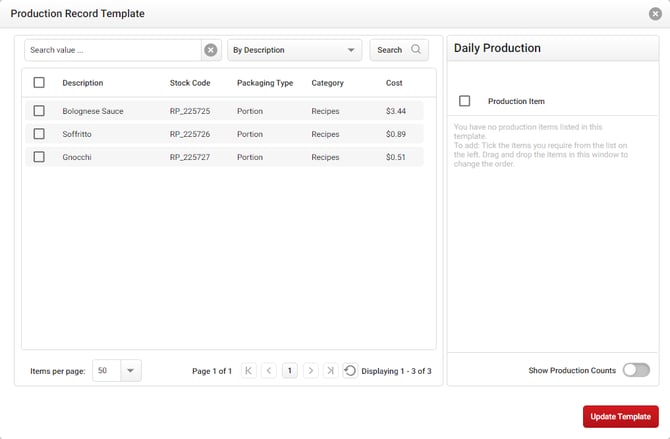The height and width of the screenshot is (439, 670).
Task: Go to first page of results
Action: click(249, 371)
